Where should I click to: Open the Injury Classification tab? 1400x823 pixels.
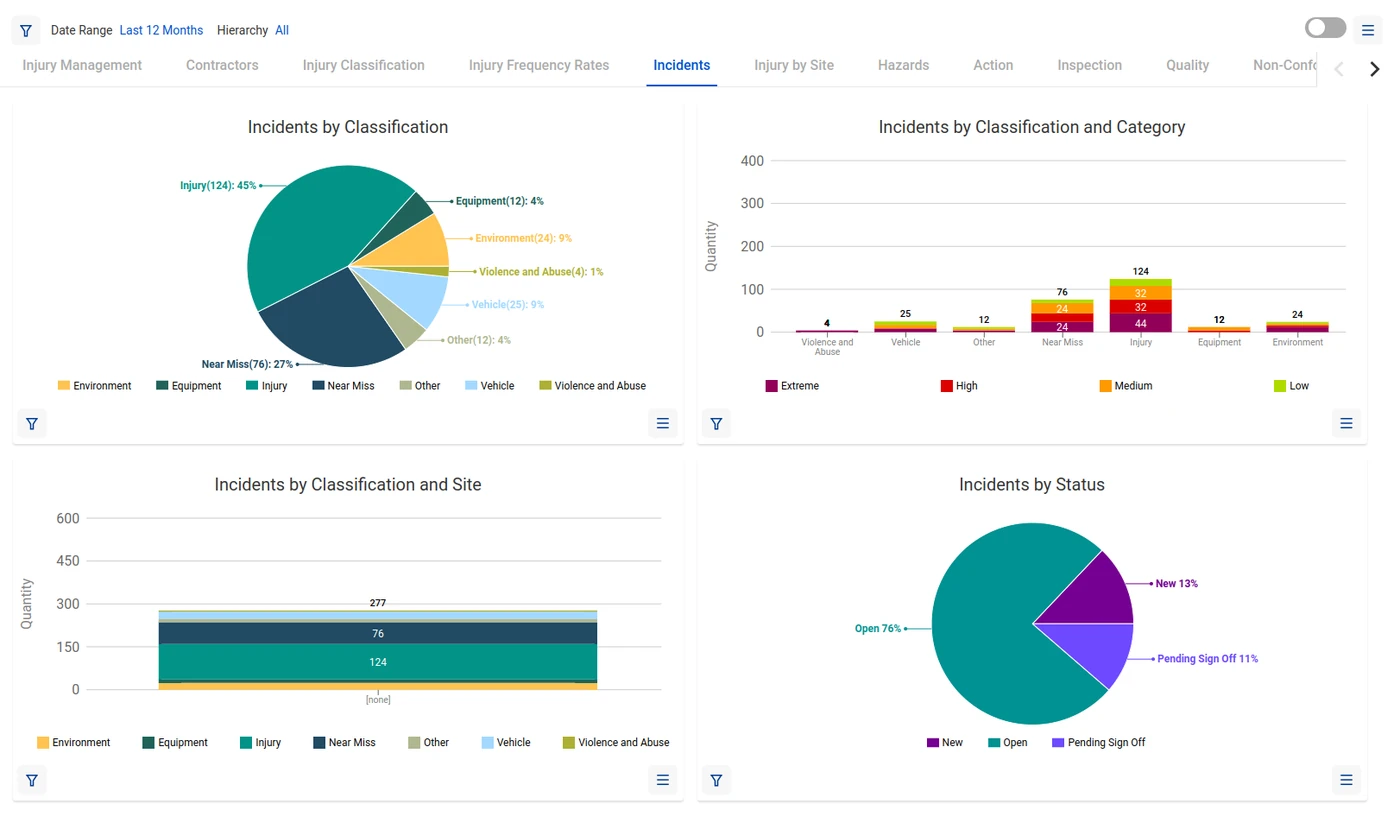[364, 65]
